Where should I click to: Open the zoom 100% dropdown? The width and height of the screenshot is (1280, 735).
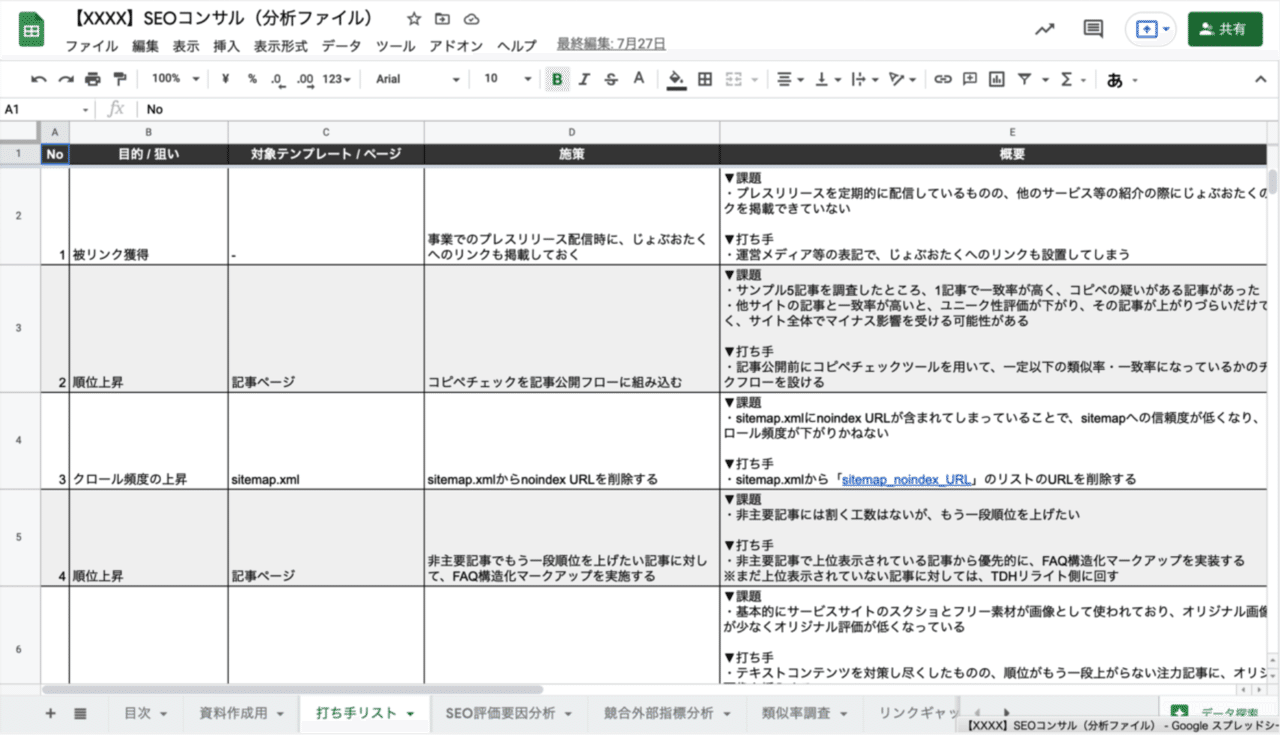(x=174, y=79)
